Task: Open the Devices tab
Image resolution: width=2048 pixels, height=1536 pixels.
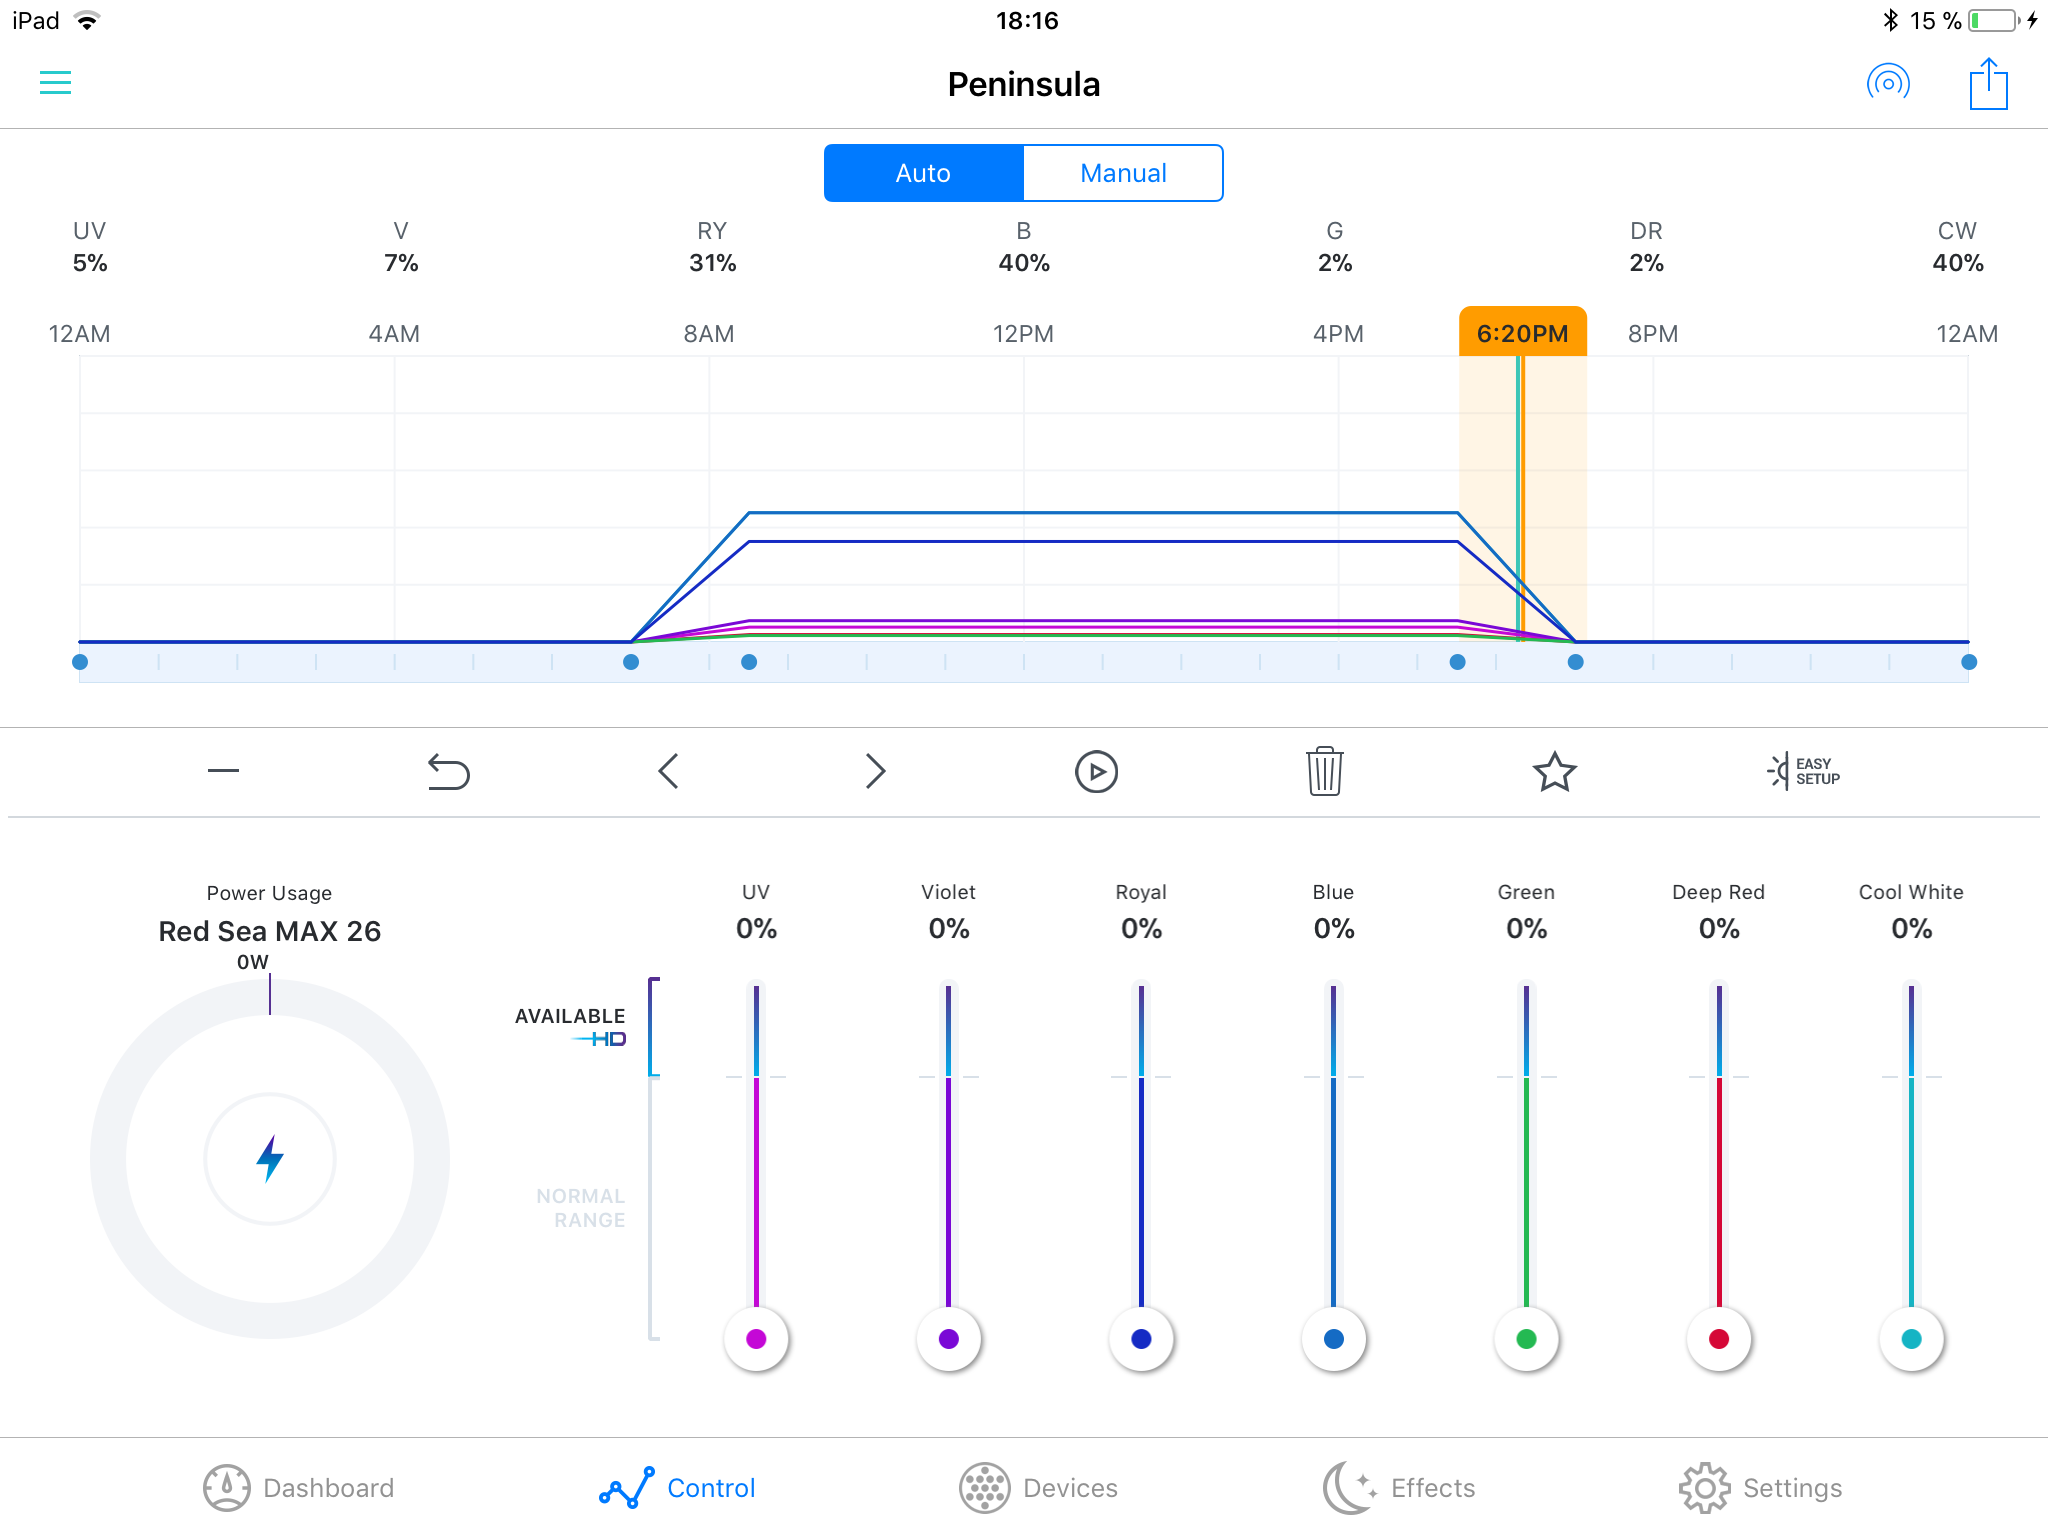Action: pos(1038,1488)
